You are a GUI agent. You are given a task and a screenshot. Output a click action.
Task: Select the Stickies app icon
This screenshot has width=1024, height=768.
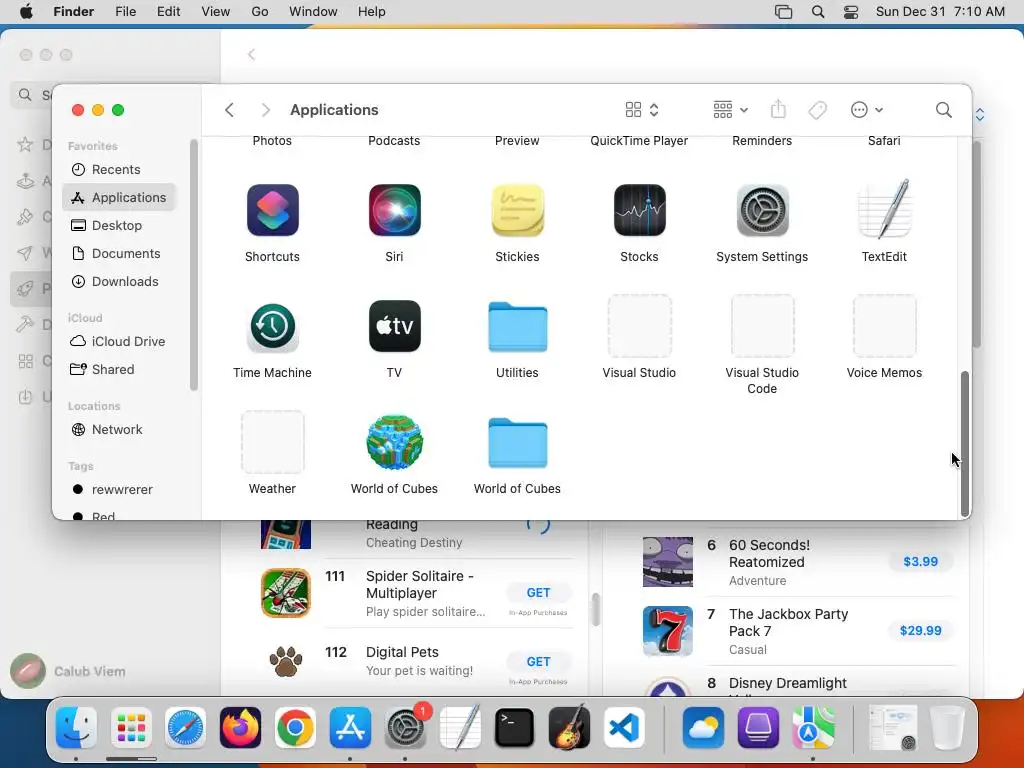click(517, 210)
